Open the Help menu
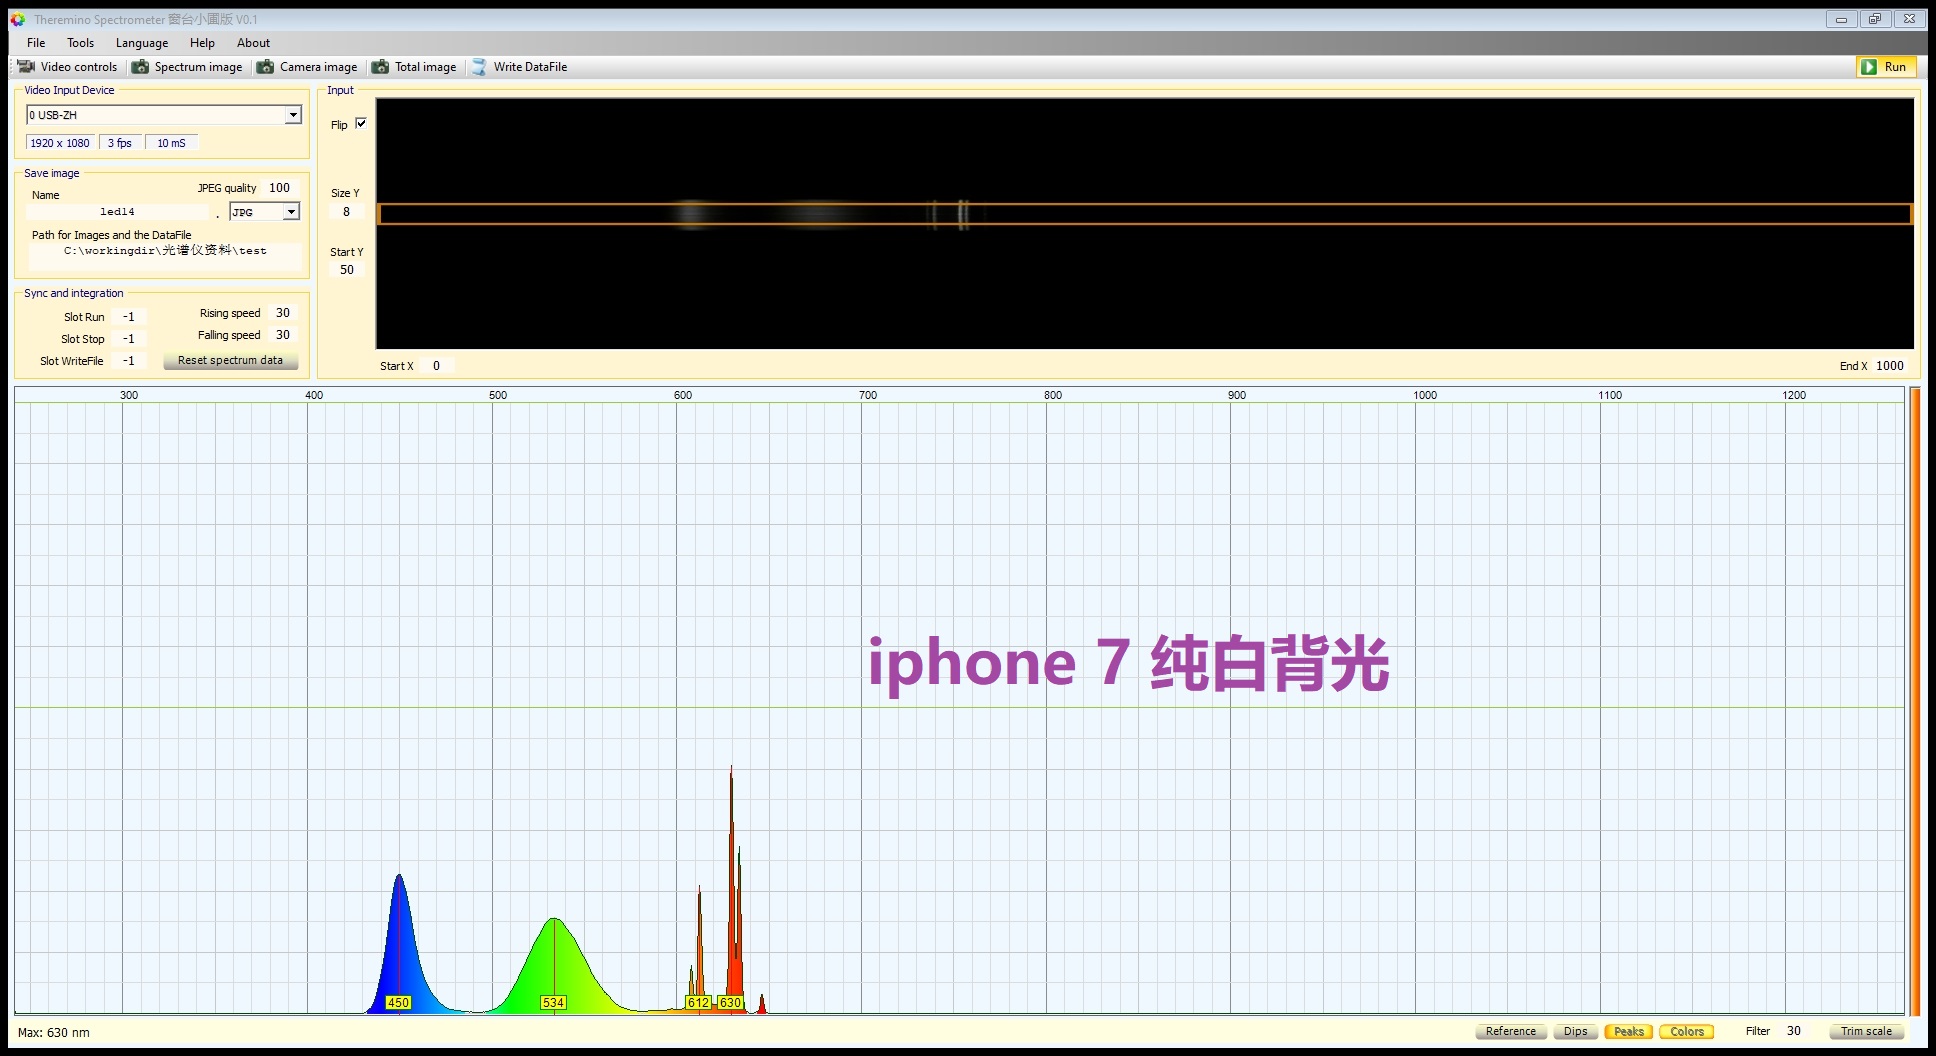This screenshot has width=1936, height=1056. pos(202,43)
